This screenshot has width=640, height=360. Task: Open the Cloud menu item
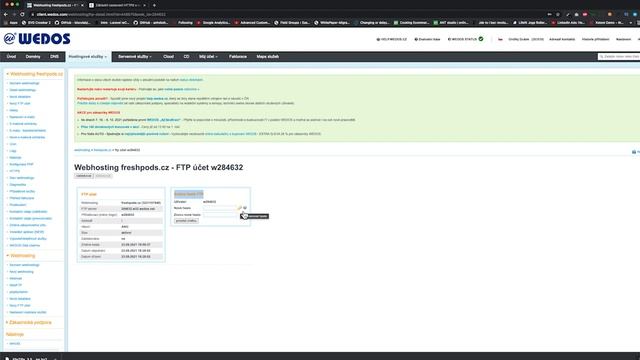pos(169,57)
